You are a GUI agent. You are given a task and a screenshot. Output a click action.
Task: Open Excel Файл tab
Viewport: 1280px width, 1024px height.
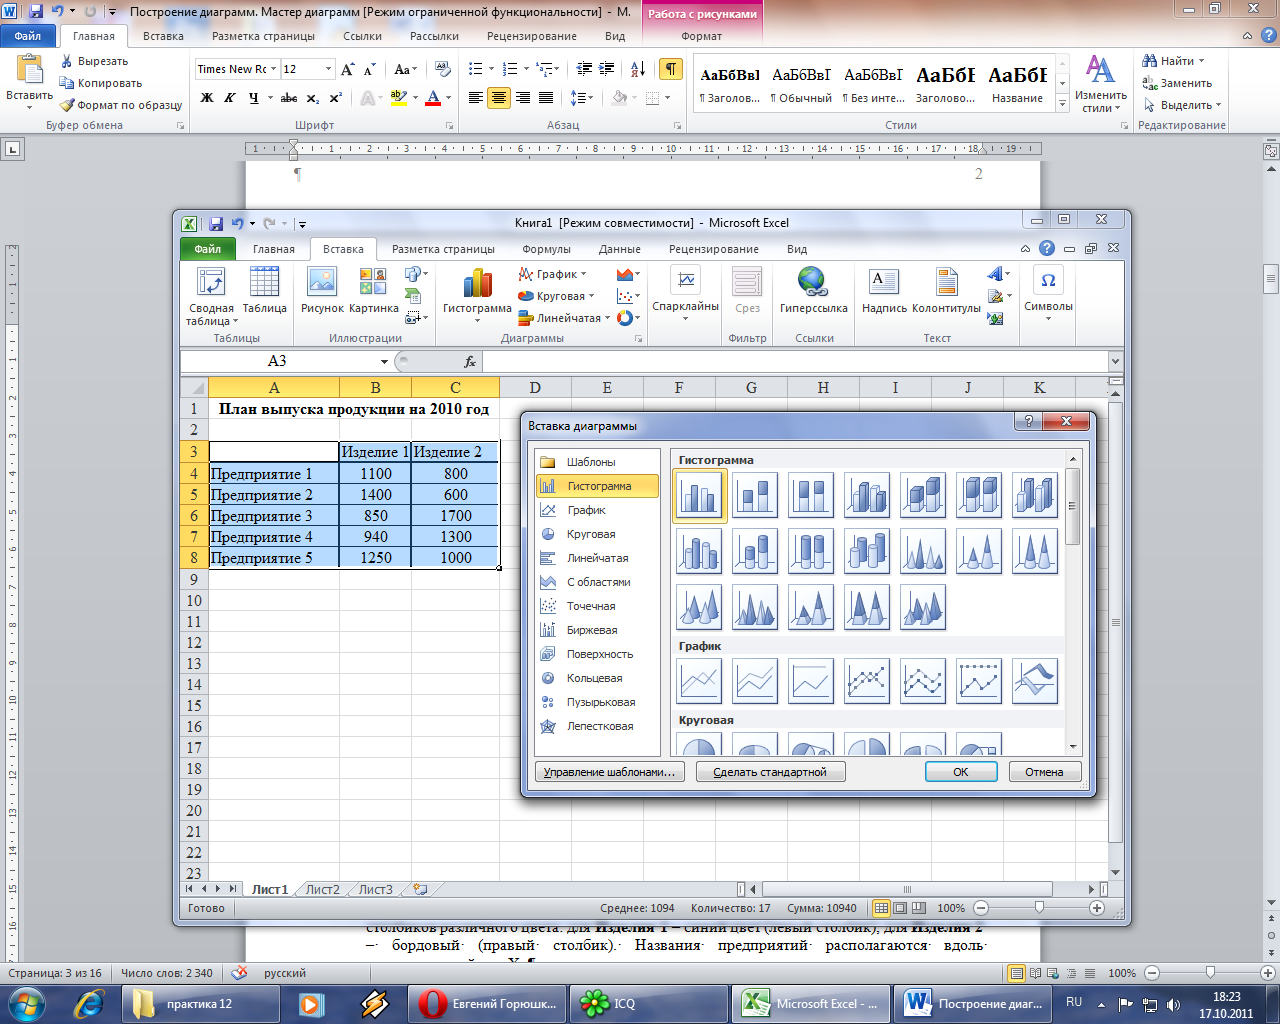point(207,249)
